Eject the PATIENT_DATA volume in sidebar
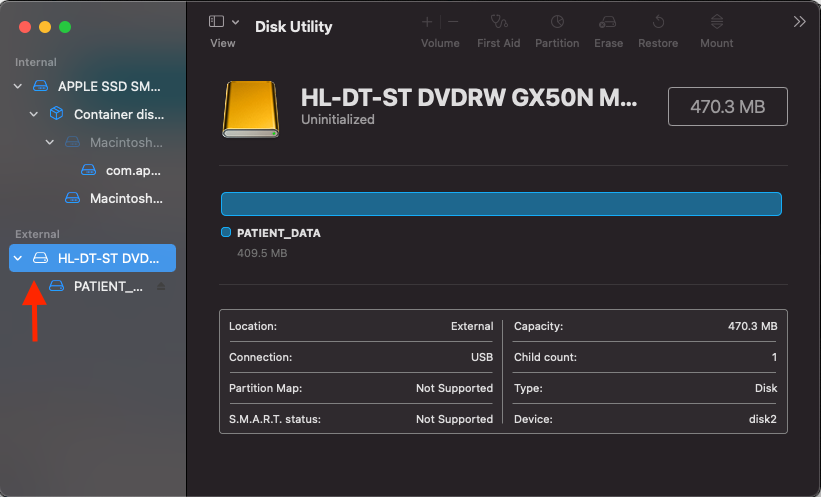 coord(161,287)
